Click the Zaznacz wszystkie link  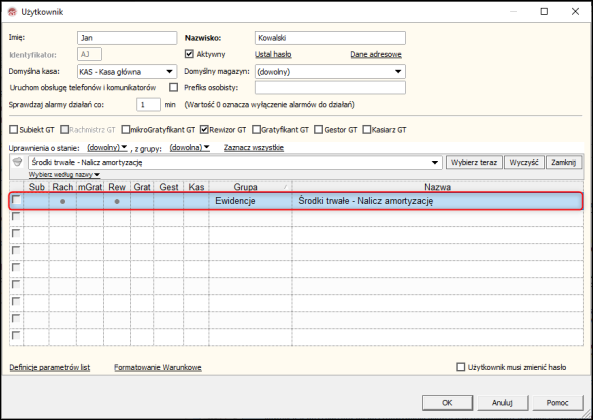(254, 147)
